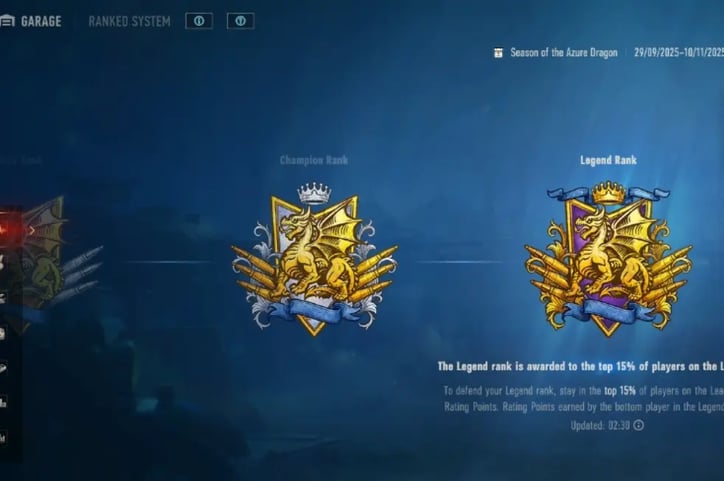The width and height of the screenshot is (724, 481).
Task: Click the bottom-most left sidebar icon
Action: click(3, 438)
